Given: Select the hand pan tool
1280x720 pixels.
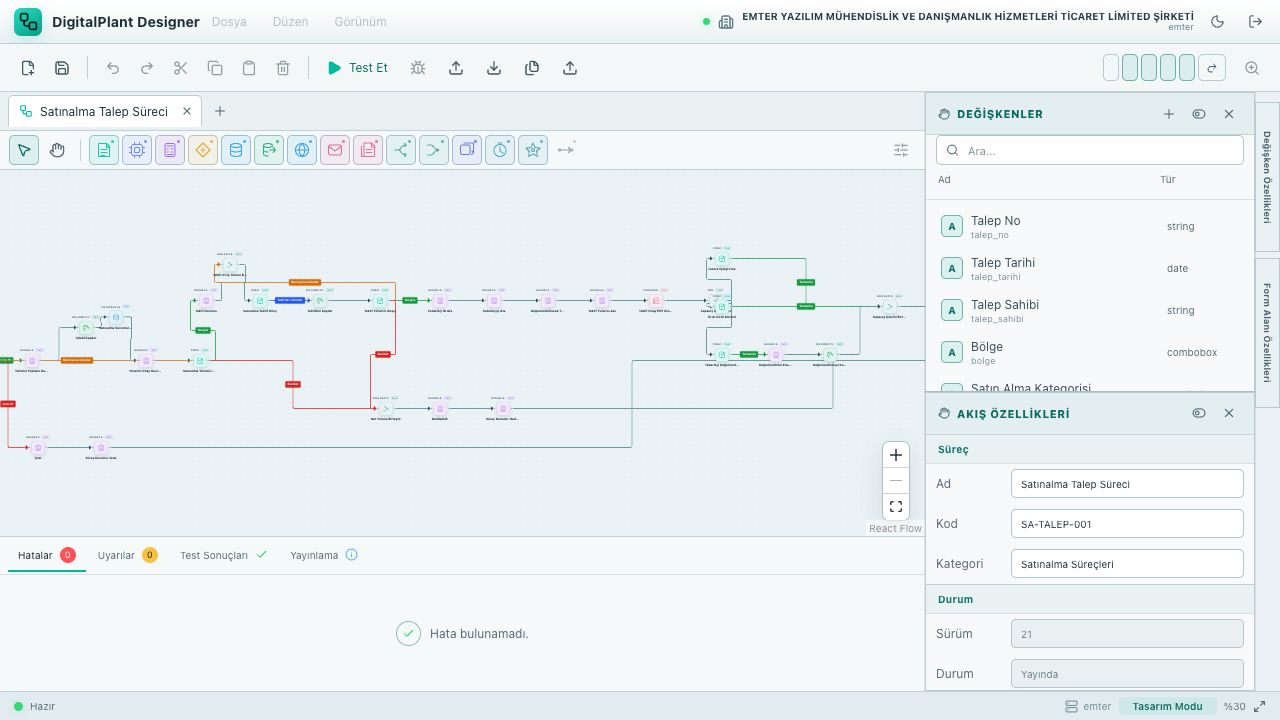Looking at the screenshot, I should (x=57, y=150).
